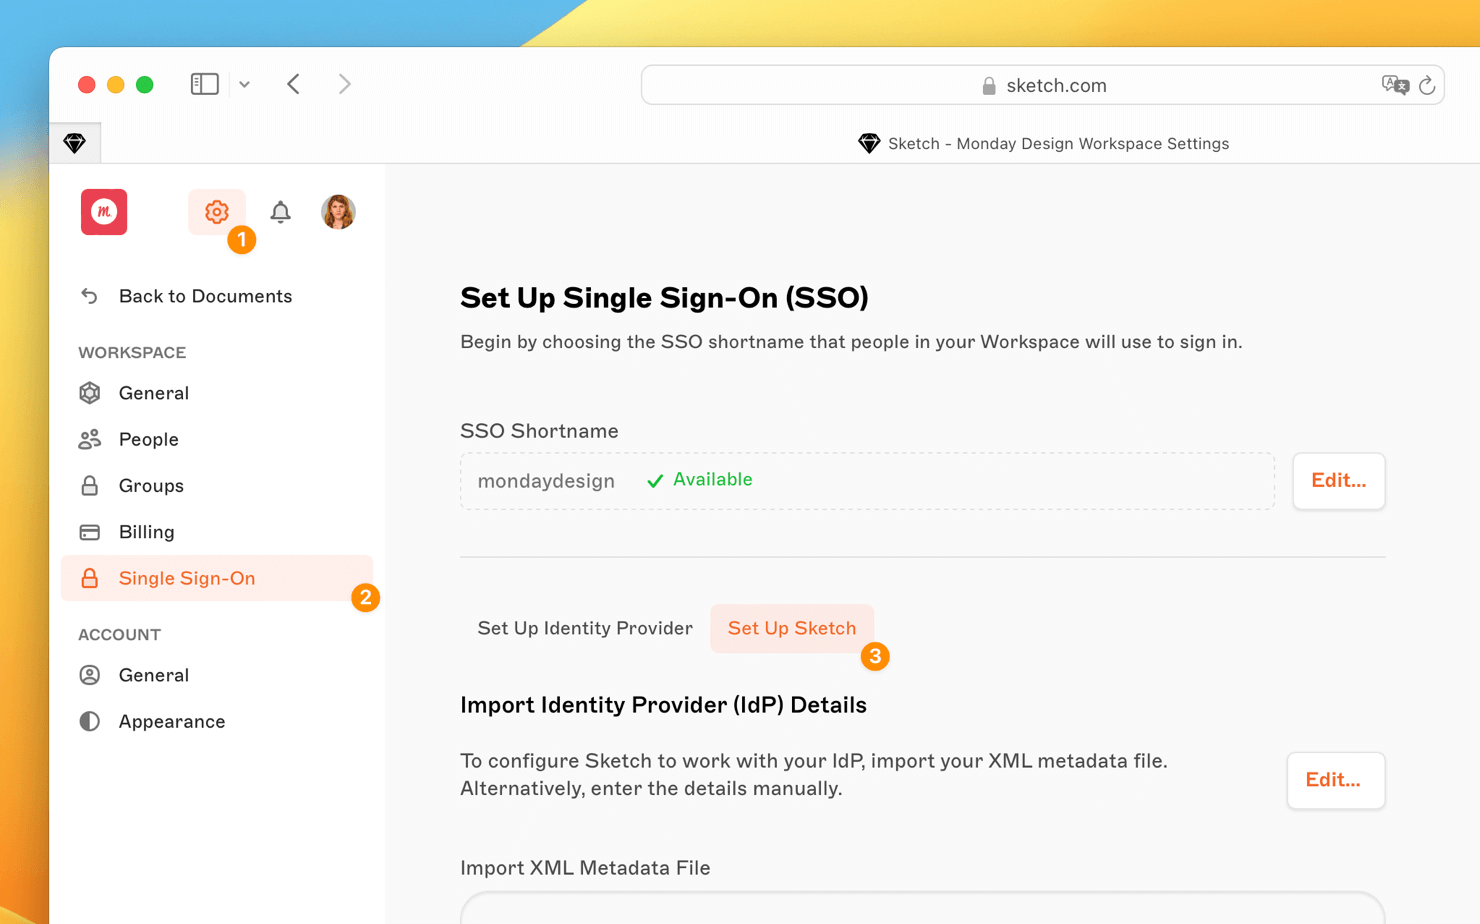This screenshot has width=1480, height=924.
Task: Click the People sidebar icon
Action: 90,439
